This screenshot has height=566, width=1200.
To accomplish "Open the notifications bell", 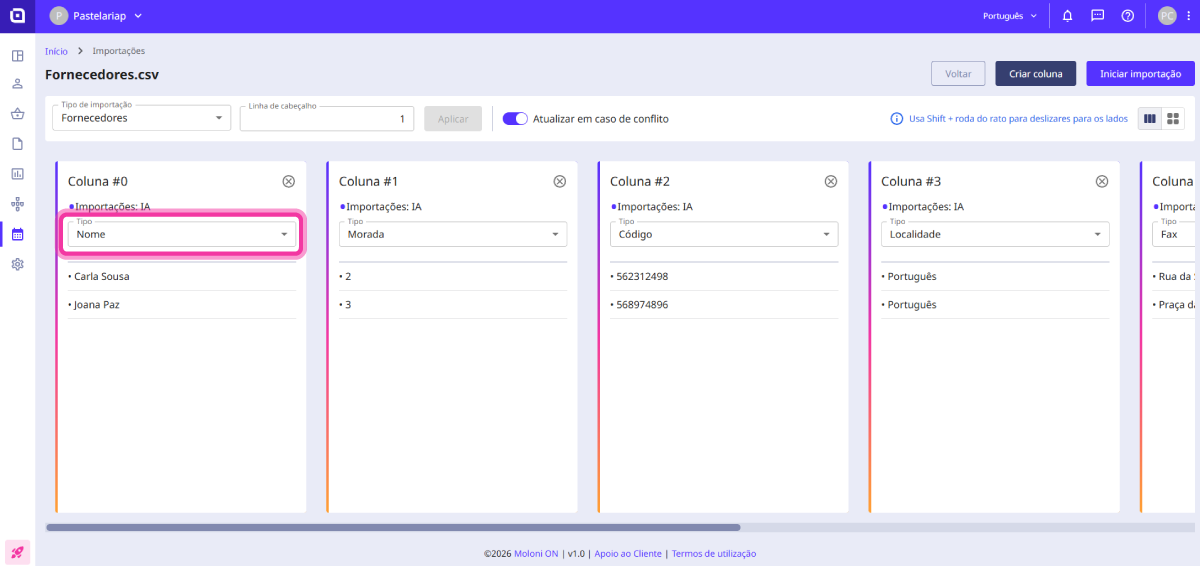I will [1068, 16].
